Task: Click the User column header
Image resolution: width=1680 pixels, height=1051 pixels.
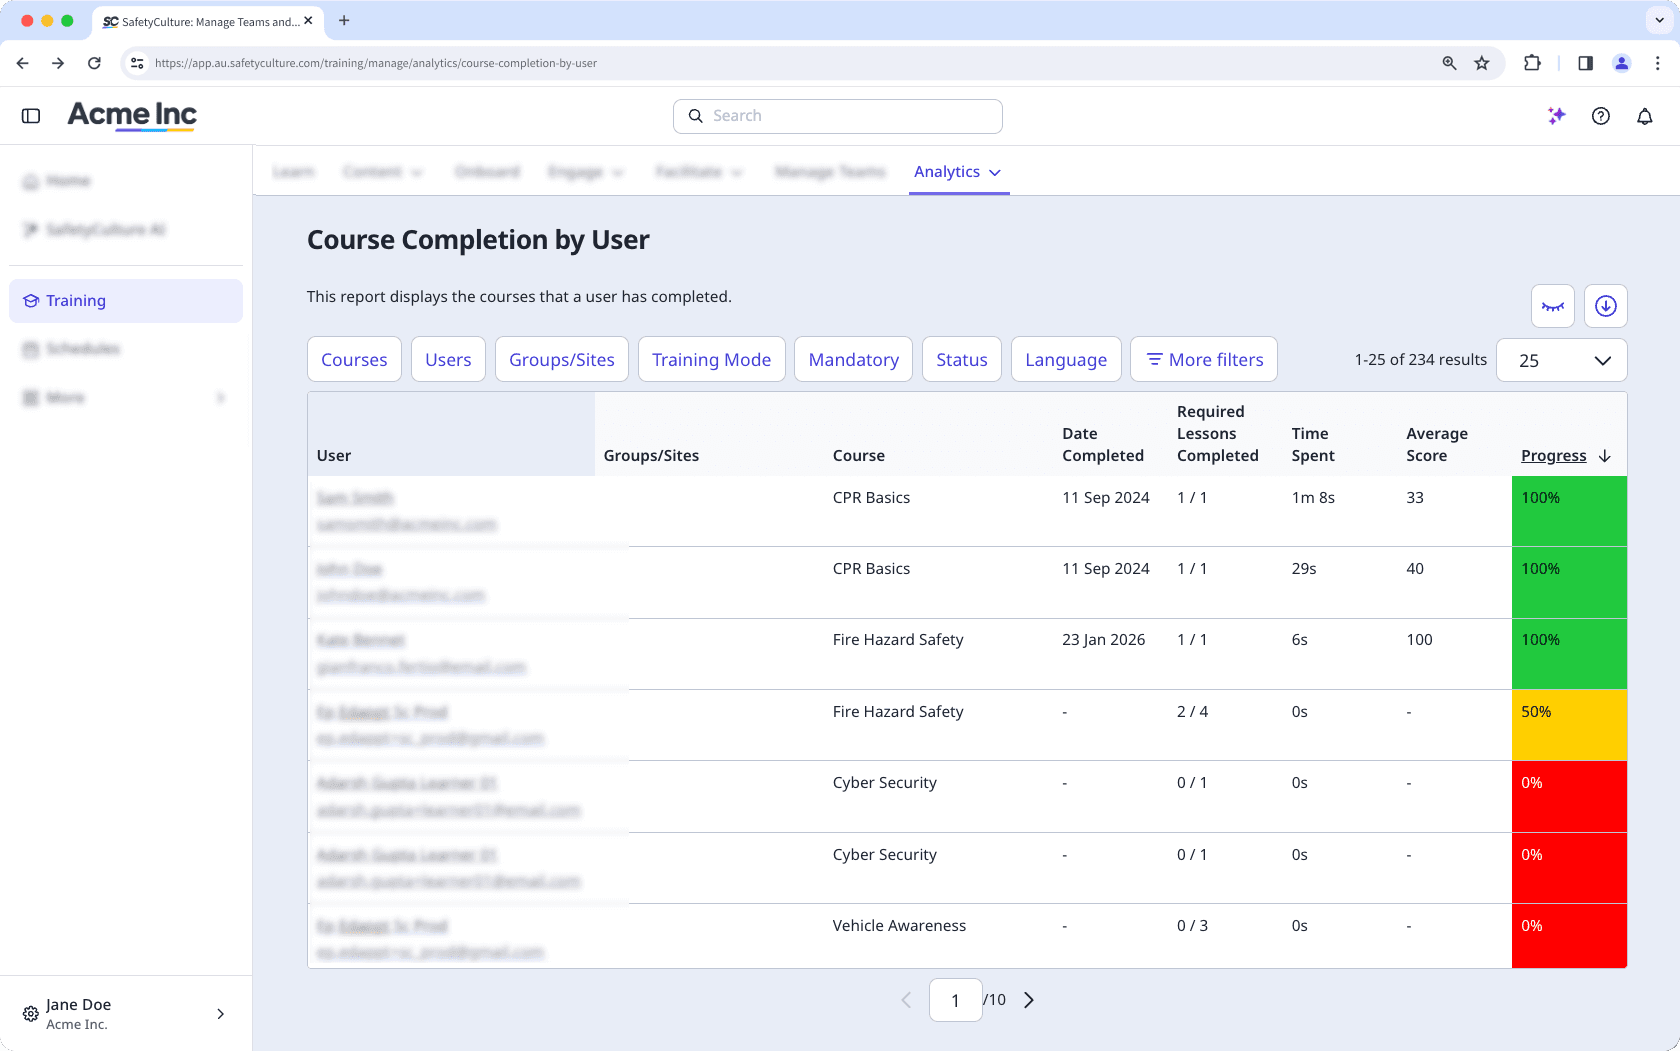Action: point(334,456)
